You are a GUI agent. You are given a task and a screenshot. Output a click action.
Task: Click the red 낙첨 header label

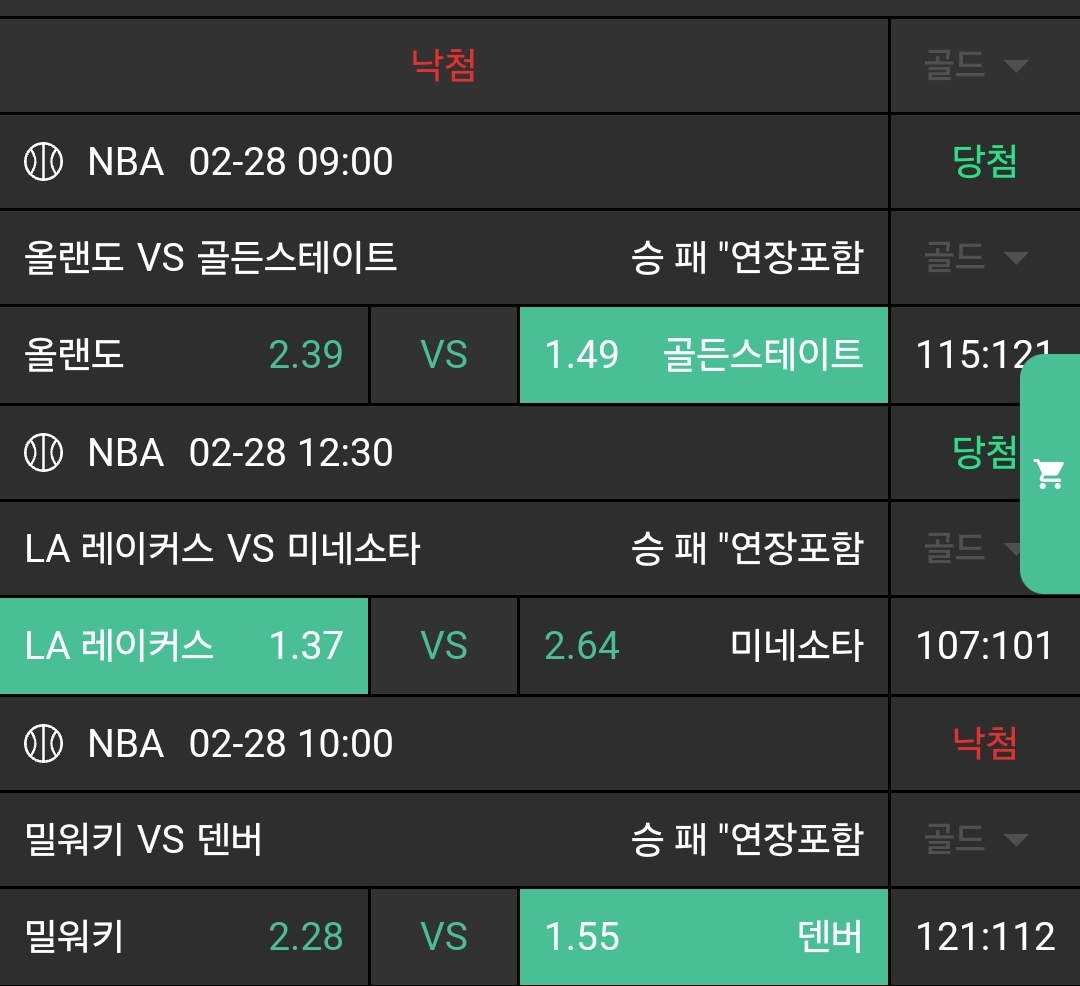click(443, 66)
